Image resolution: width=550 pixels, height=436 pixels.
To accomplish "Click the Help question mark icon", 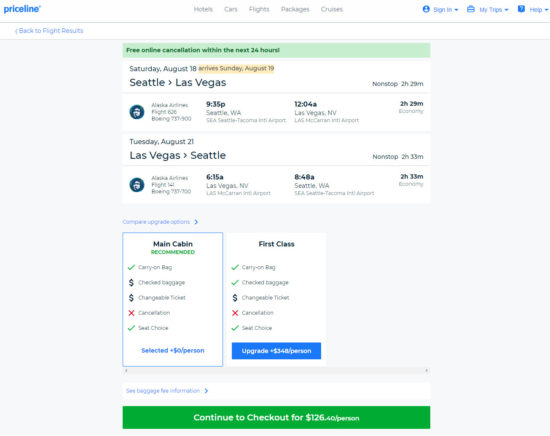I will [521, 9].
